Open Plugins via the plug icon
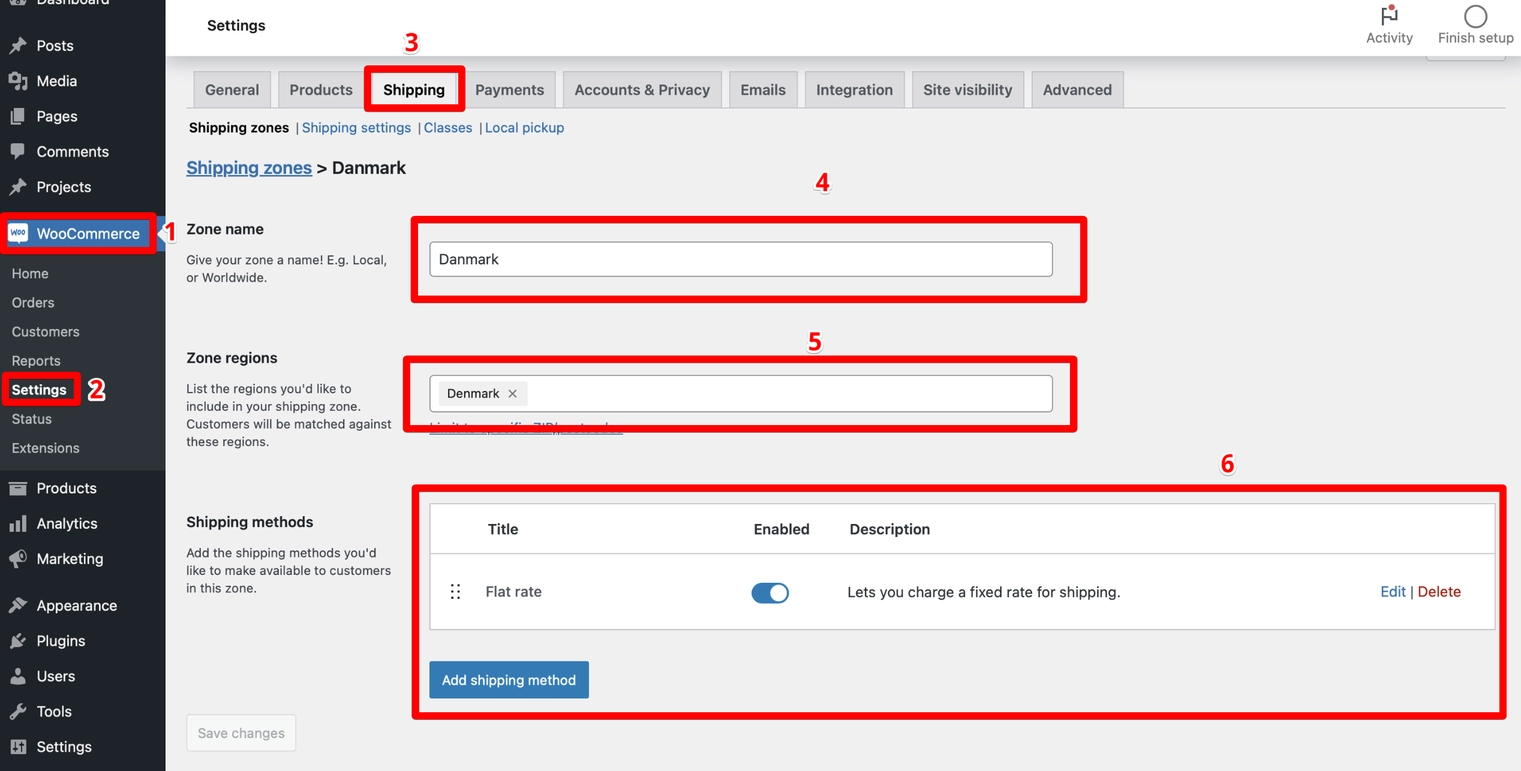The height and width of the screenshot is (771, 1521). [17, 641]
